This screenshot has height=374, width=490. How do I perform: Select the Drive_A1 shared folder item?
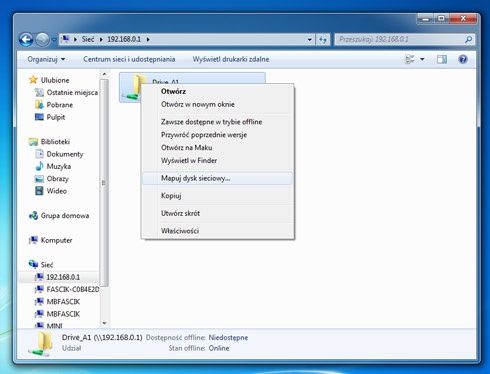(x=192, y=87)
